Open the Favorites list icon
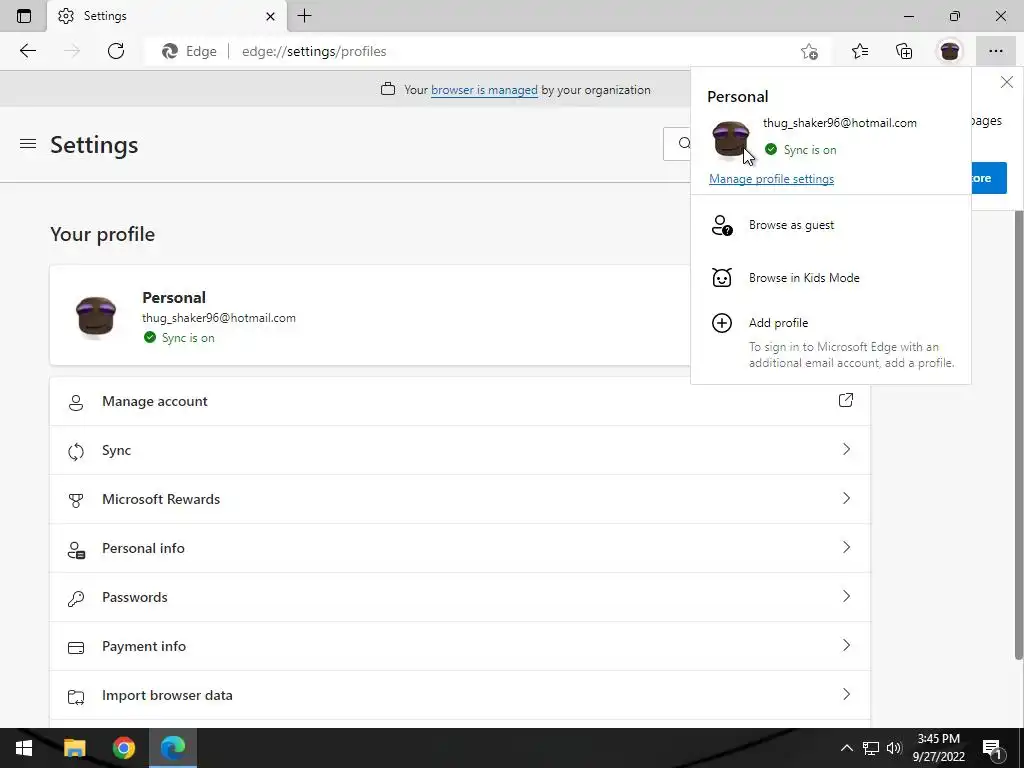The image size is (1024, 768). [860, 51]
